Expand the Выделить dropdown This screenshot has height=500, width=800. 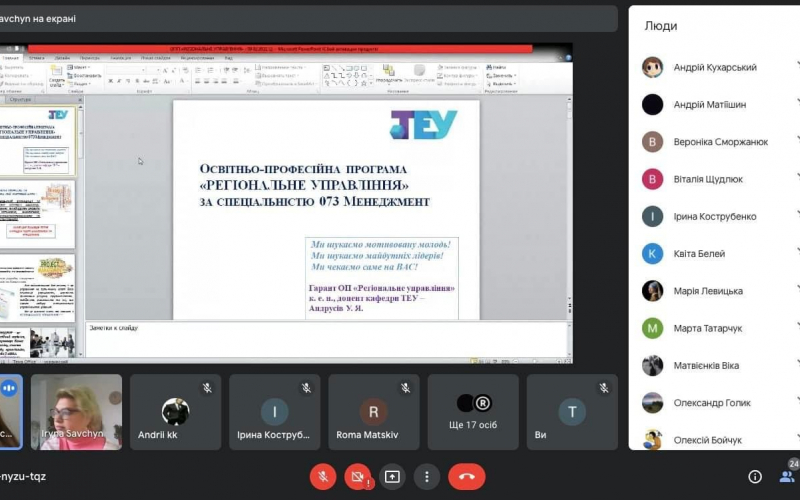coord(501,84)
